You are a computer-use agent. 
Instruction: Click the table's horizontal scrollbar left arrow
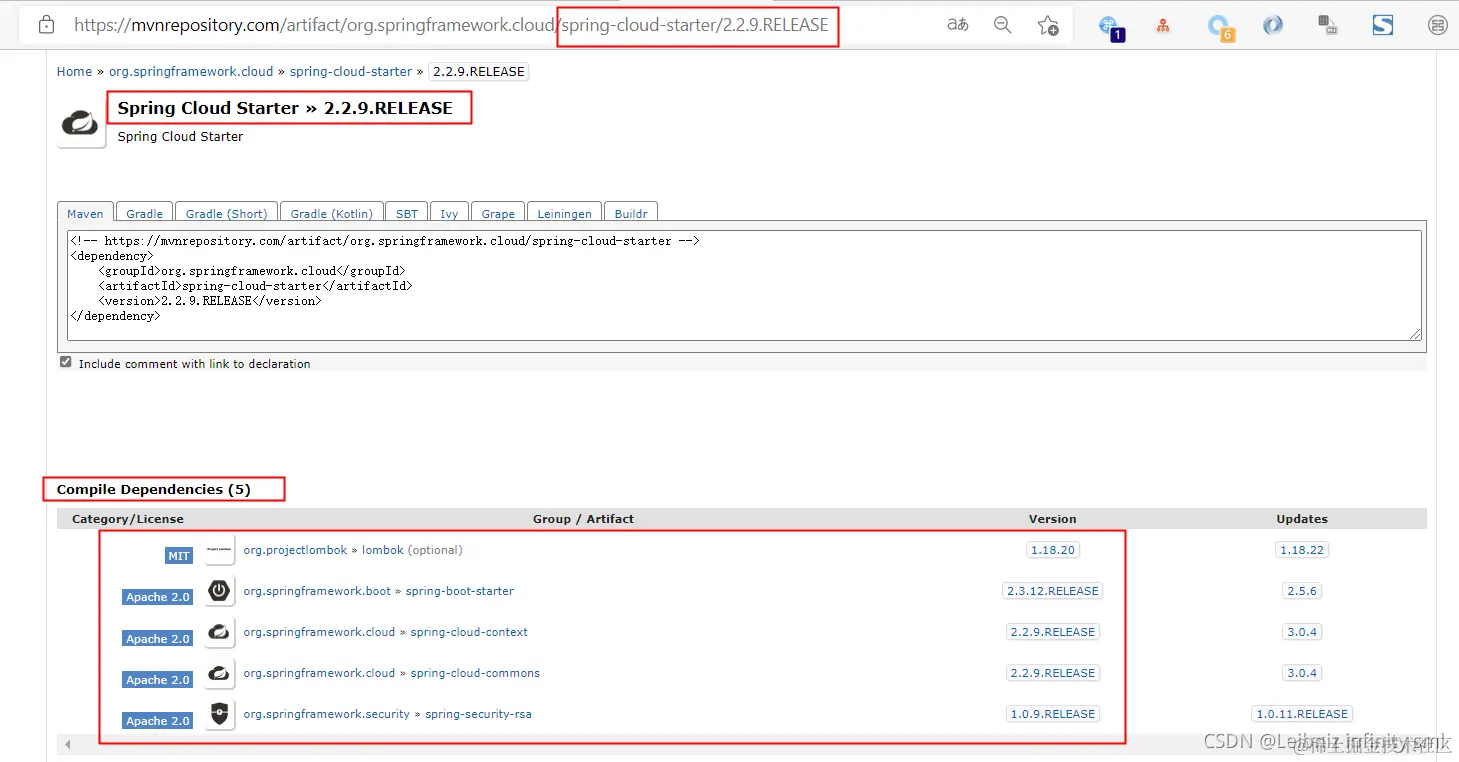pos(68,745)
